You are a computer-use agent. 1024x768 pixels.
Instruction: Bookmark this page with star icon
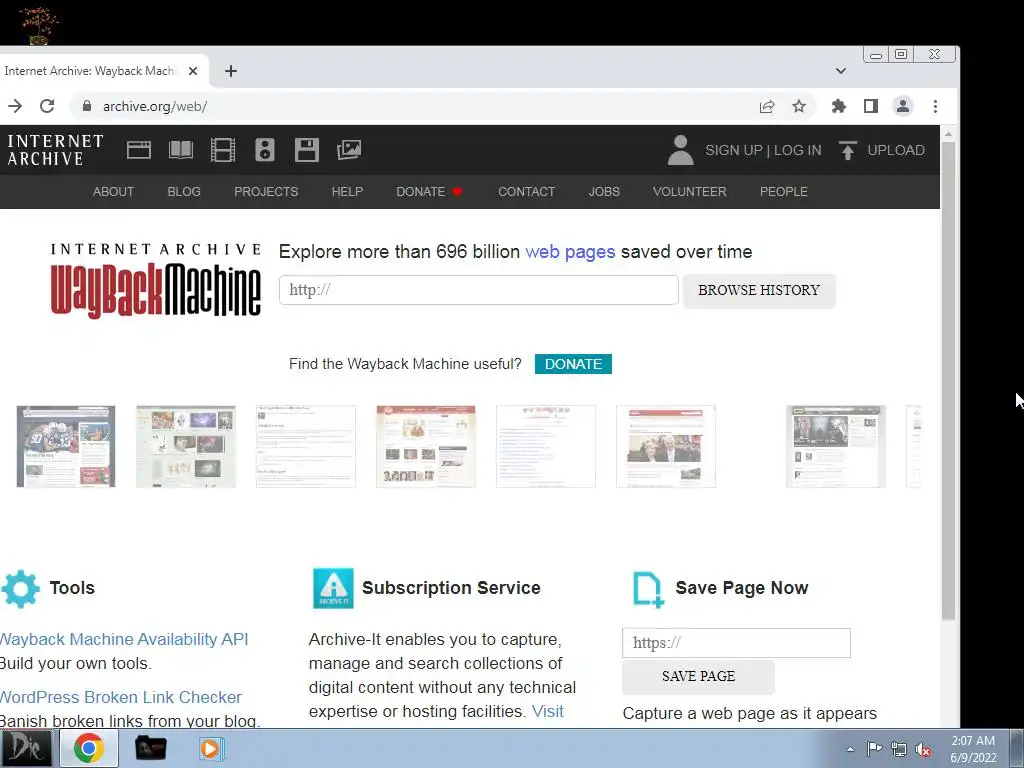799,106
